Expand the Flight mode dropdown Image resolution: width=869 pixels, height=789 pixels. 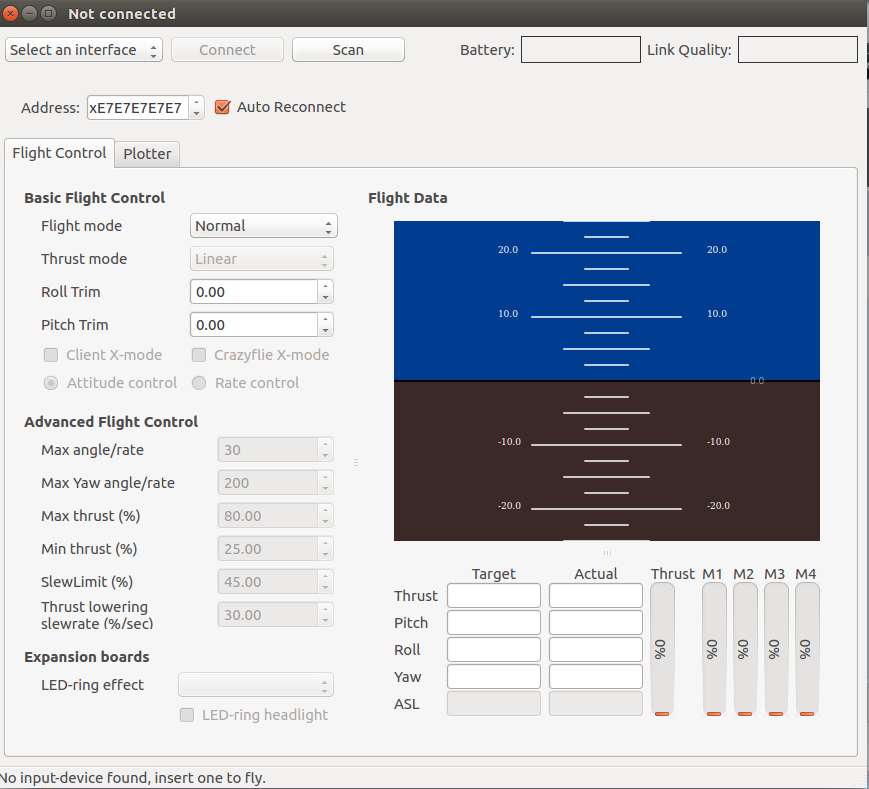tap(263, 226)
